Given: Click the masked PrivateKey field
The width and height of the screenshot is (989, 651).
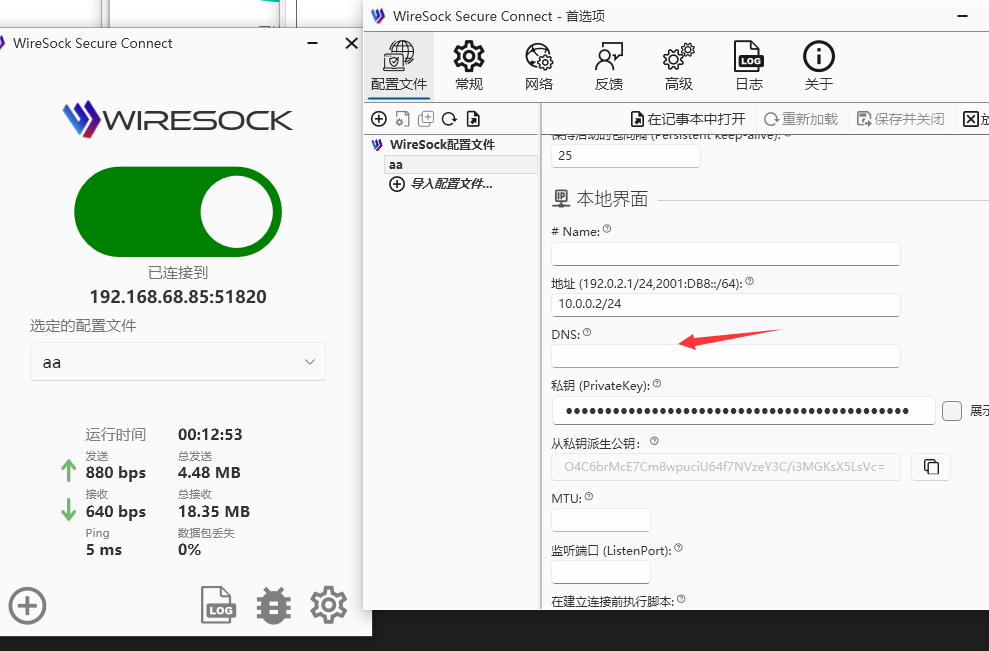Looking at the screenshot, I should coord(743,411).
